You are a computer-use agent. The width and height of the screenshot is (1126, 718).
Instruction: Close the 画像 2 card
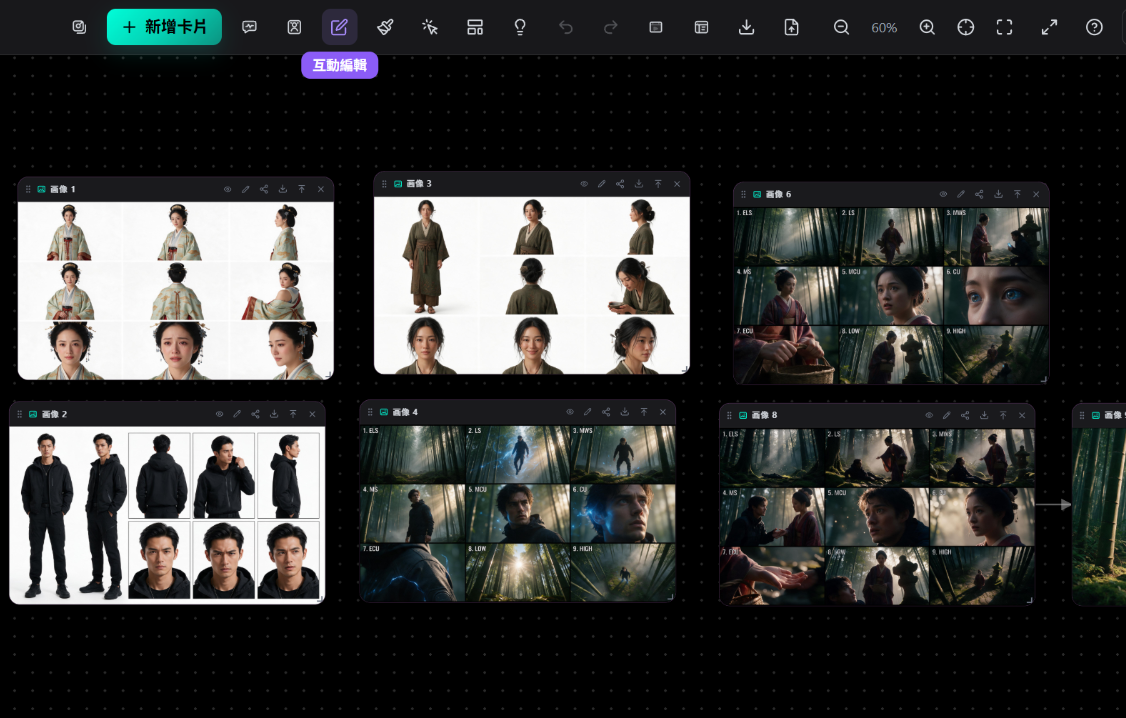pyautogui.click(x=312, y=414)
